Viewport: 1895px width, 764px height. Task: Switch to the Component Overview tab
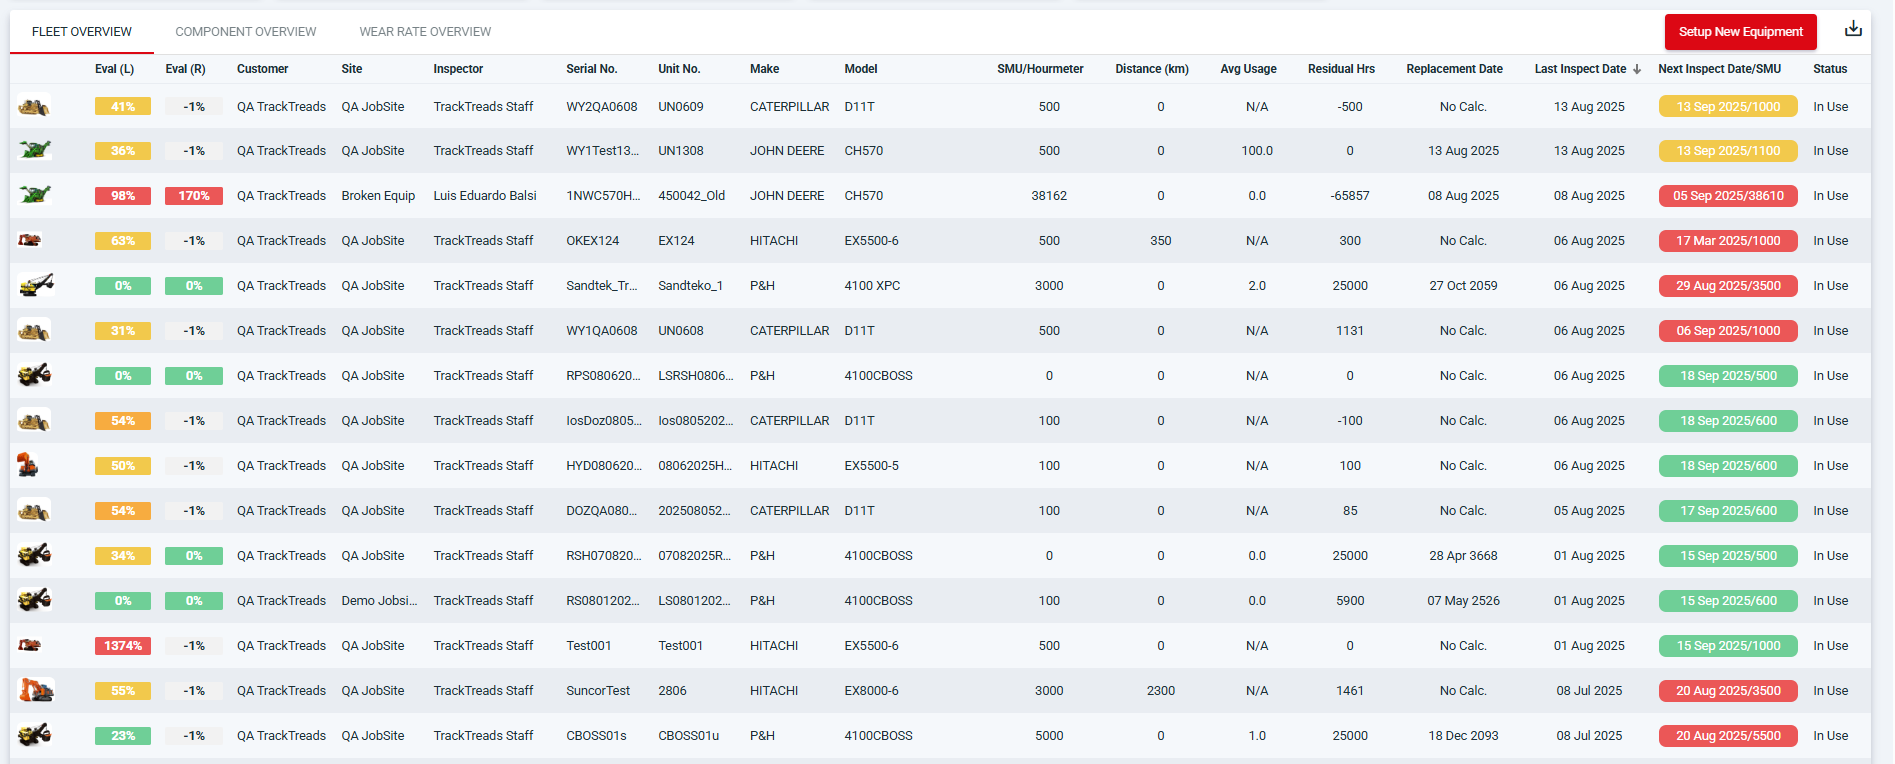click(245, 32)
